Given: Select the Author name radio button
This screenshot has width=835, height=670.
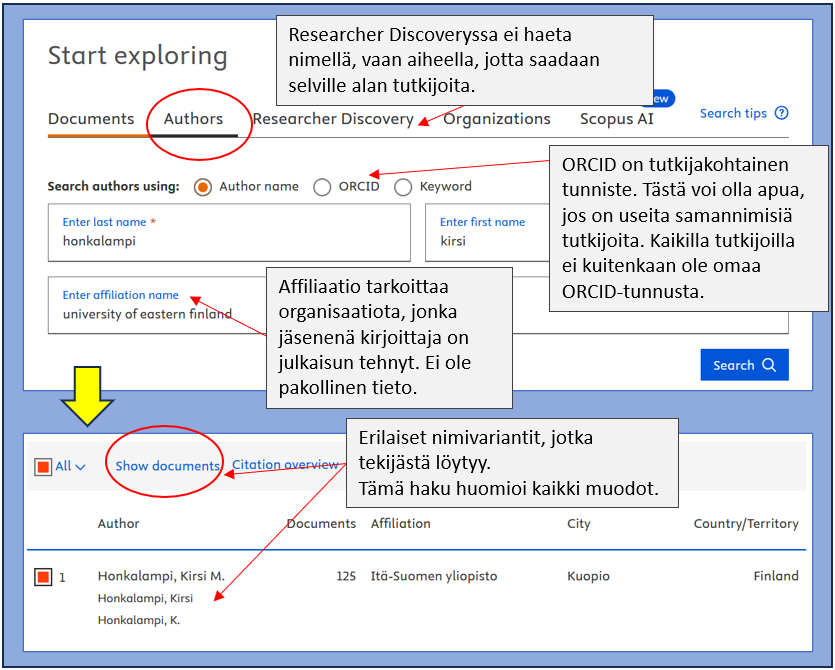Looking at the screenshot, I should click(x=202, y=187).
